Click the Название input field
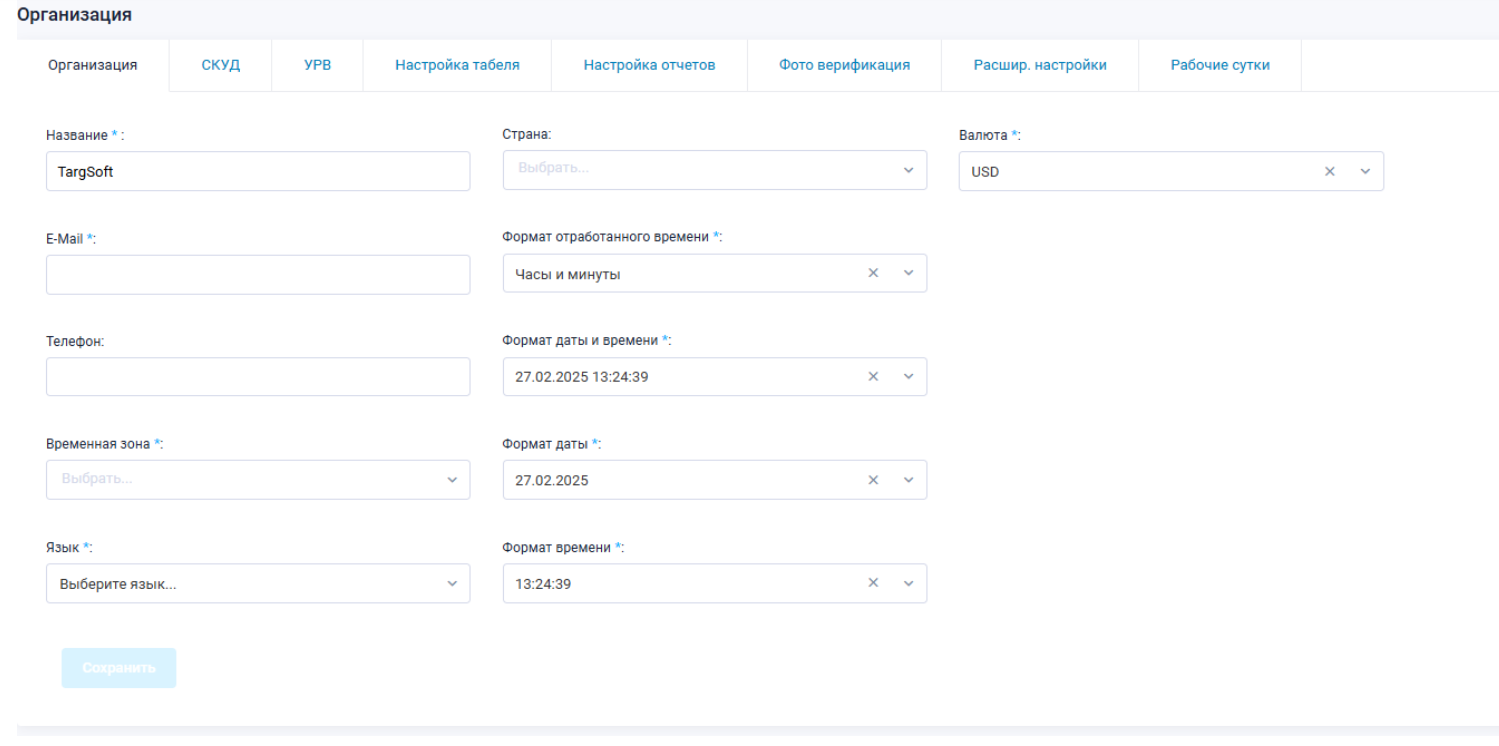 (257, 171)
